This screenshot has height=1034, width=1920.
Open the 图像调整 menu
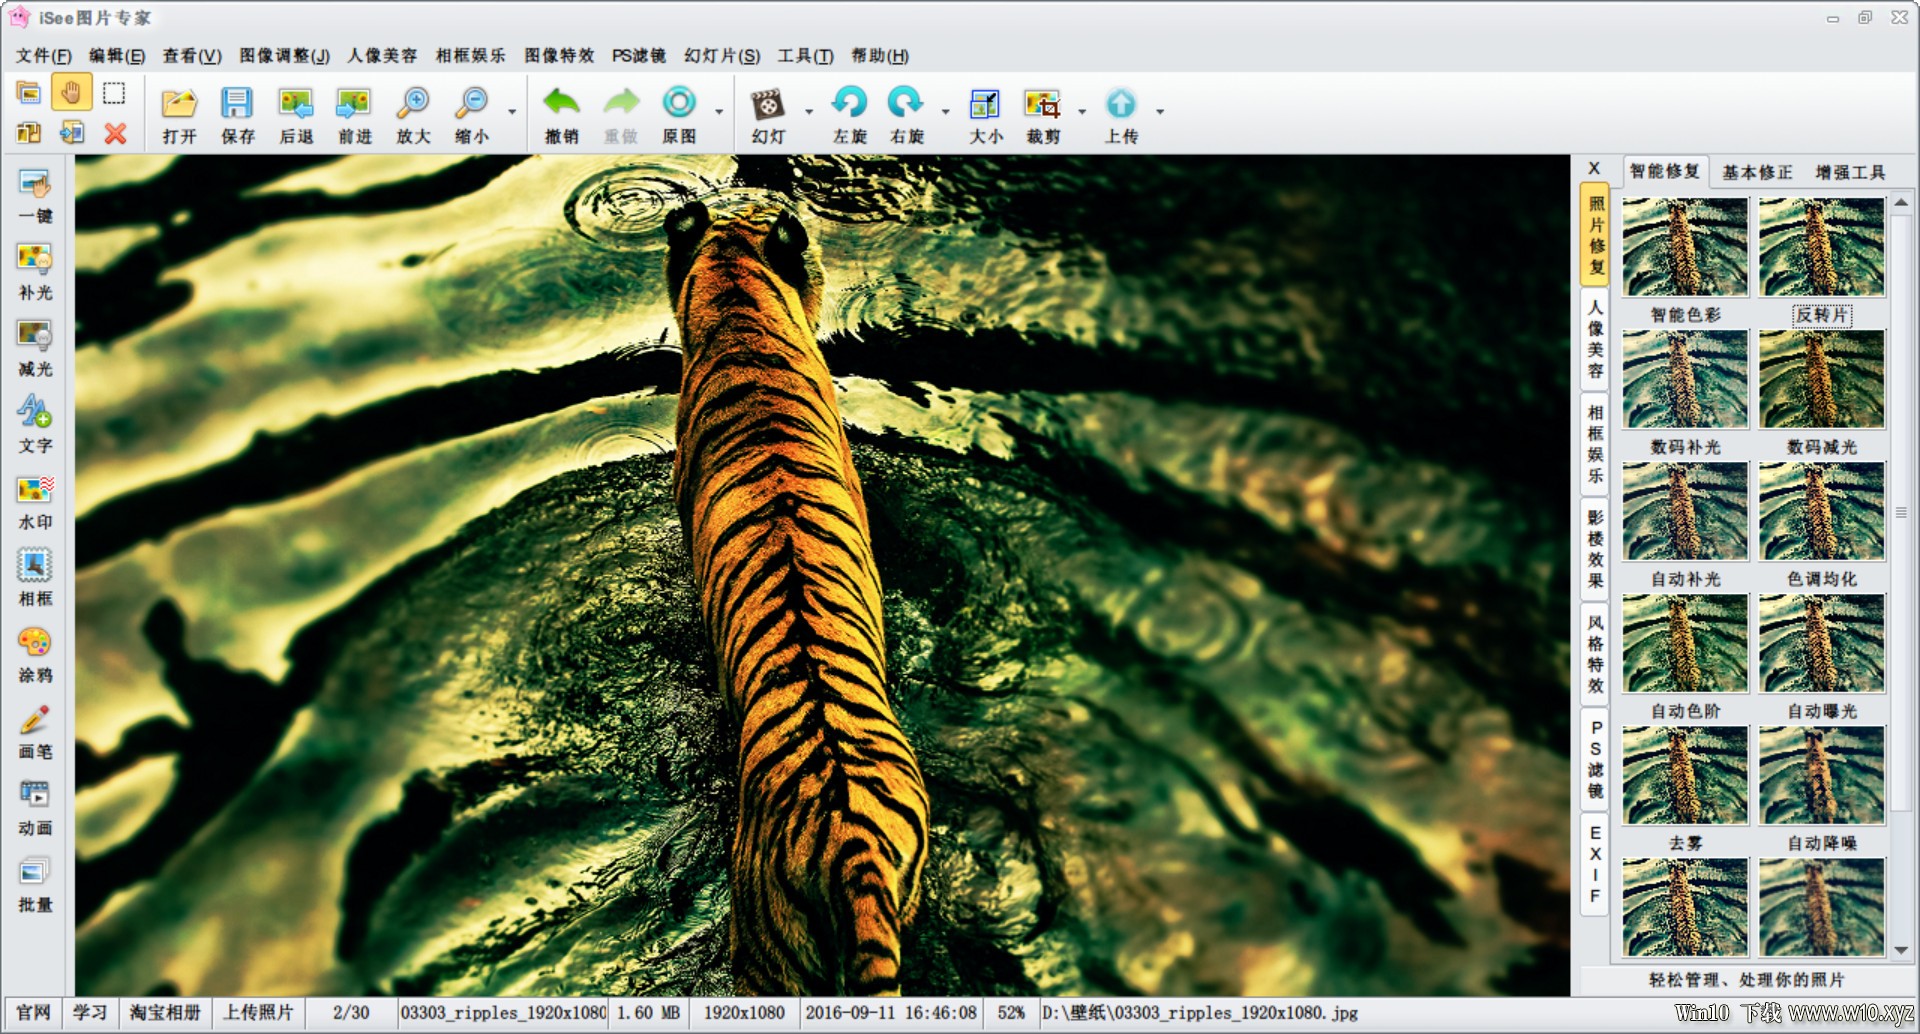(284, 56)
